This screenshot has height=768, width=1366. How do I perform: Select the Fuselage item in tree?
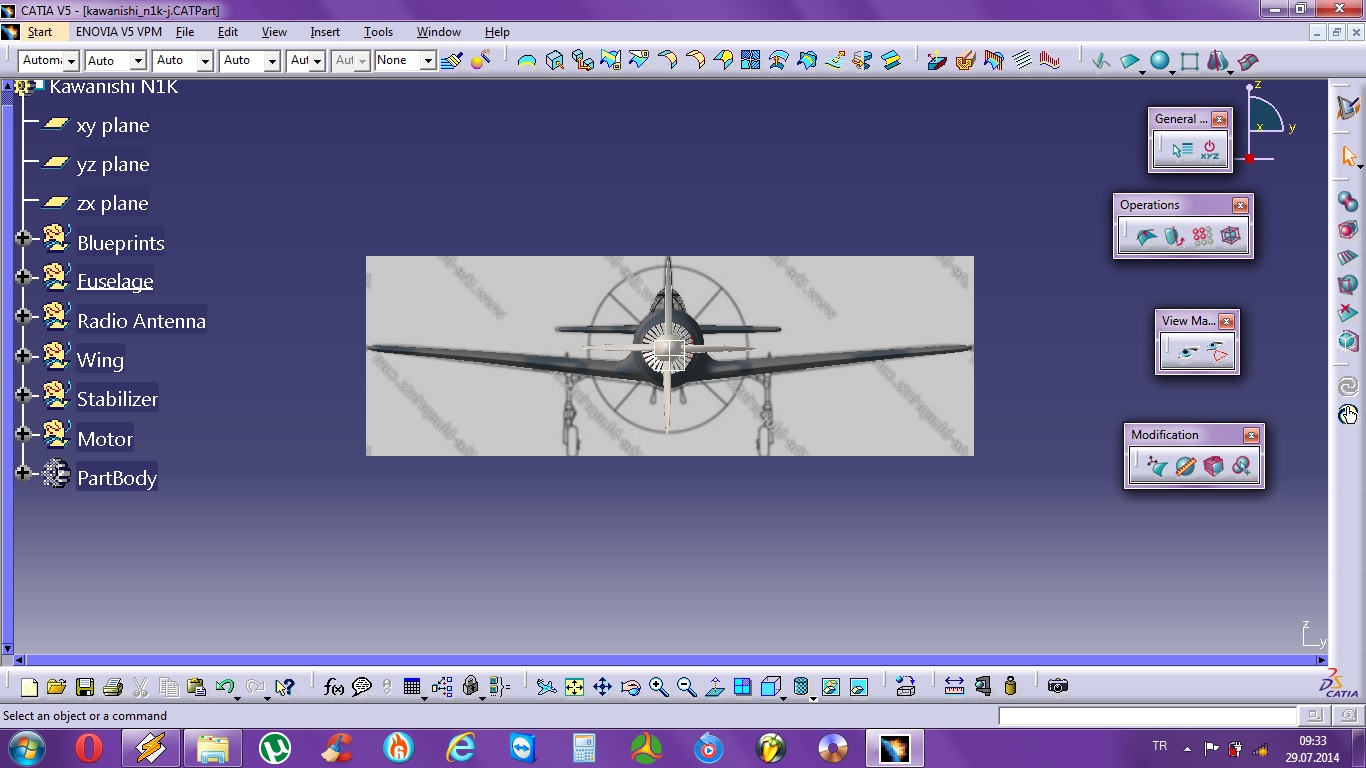click(115, 282)
